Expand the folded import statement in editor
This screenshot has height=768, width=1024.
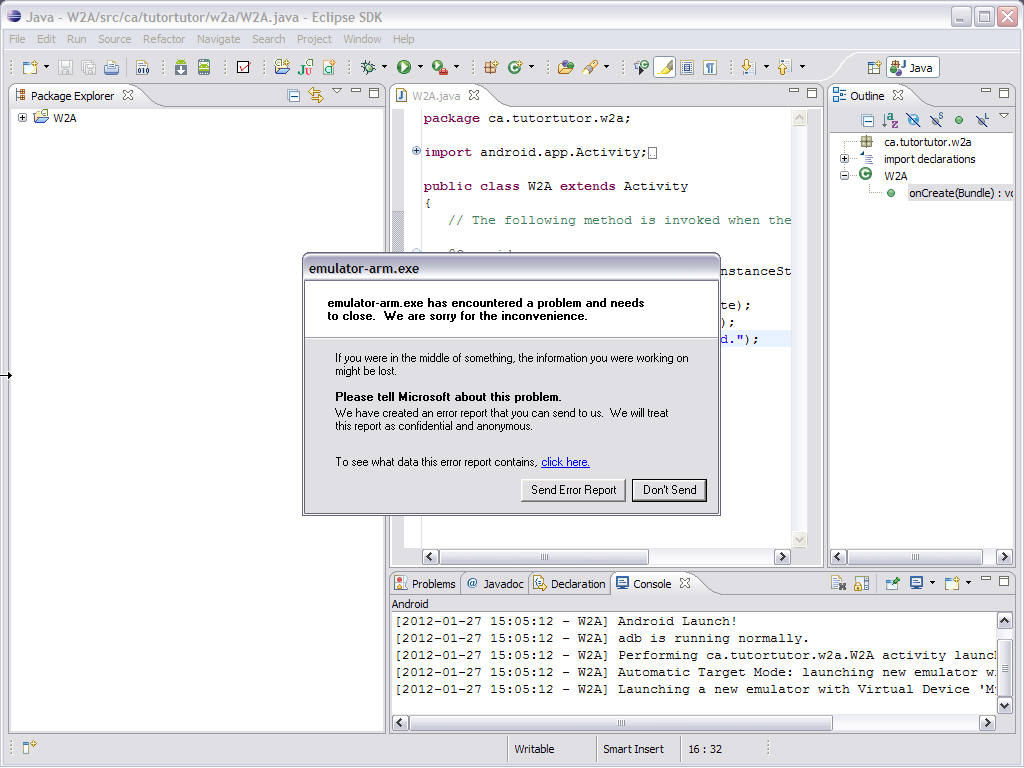point(416,151)
